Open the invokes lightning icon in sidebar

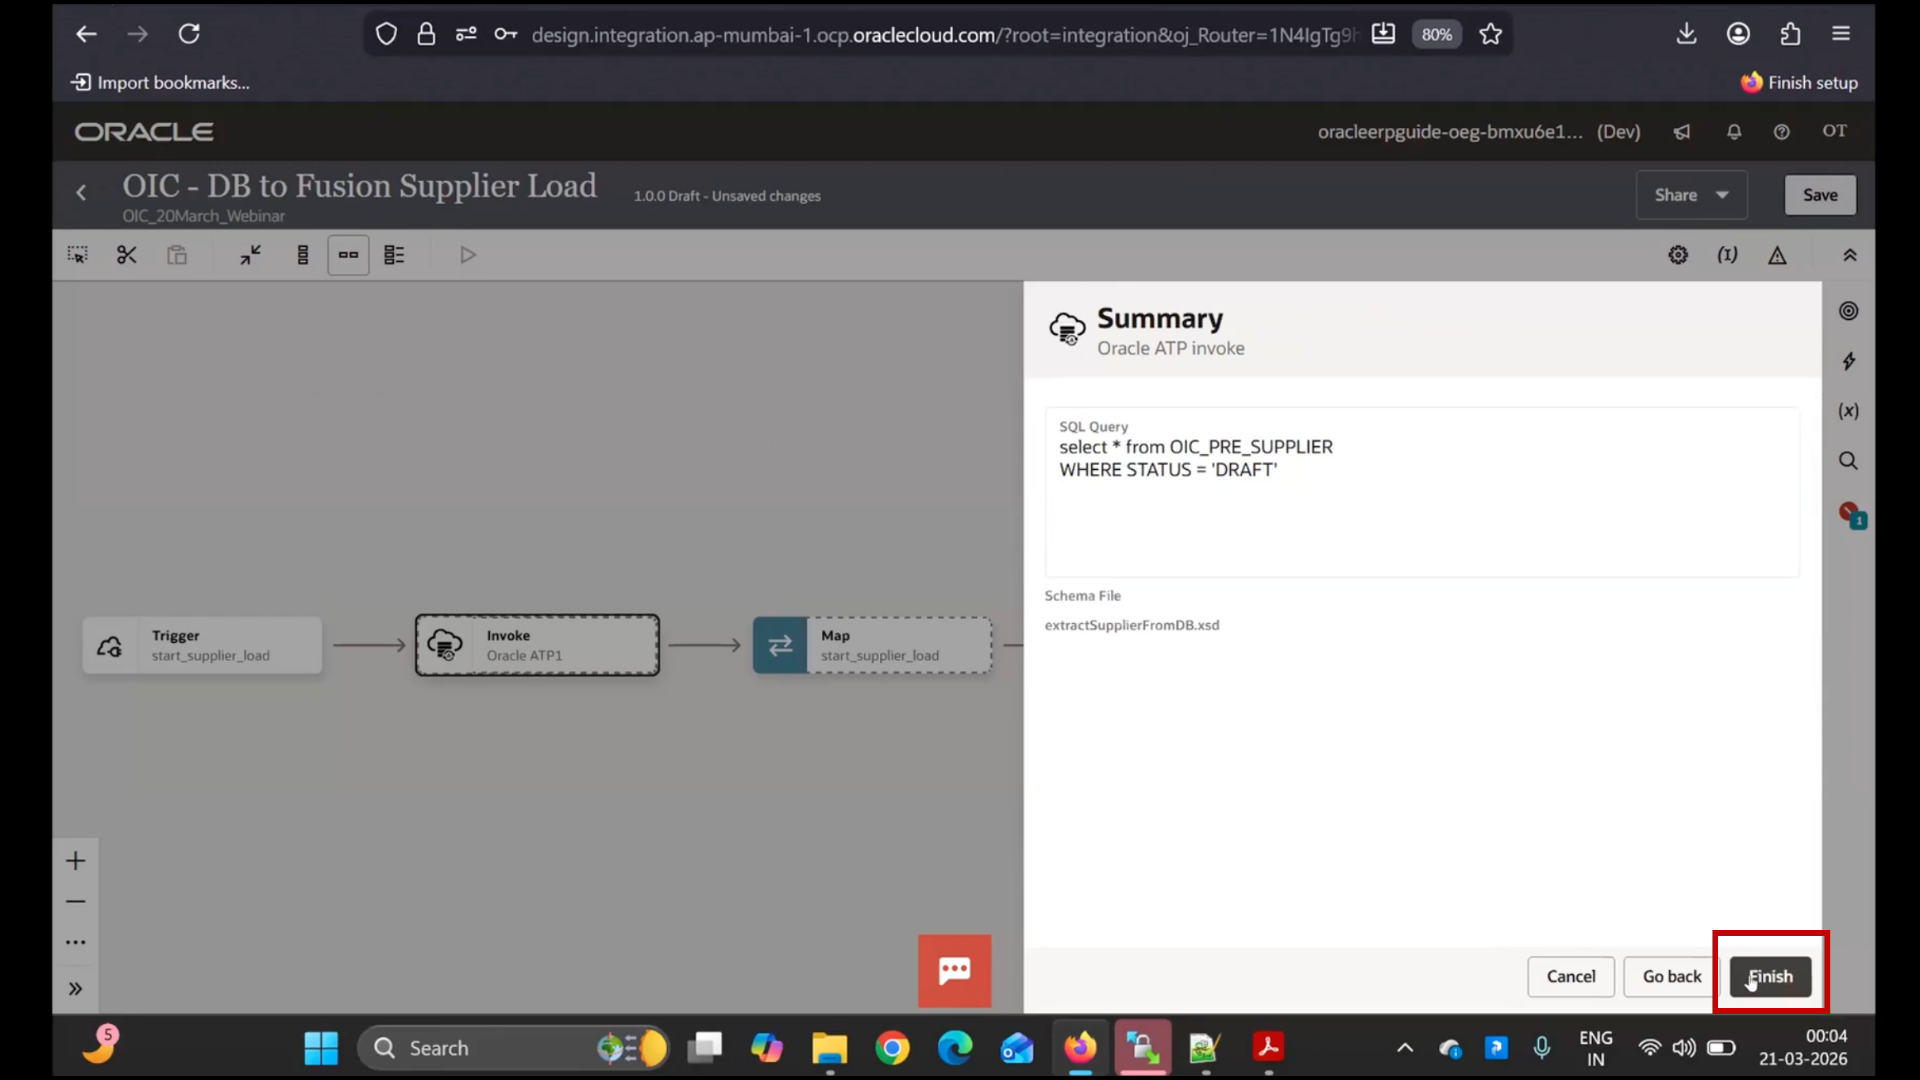tap(1848, 361)
